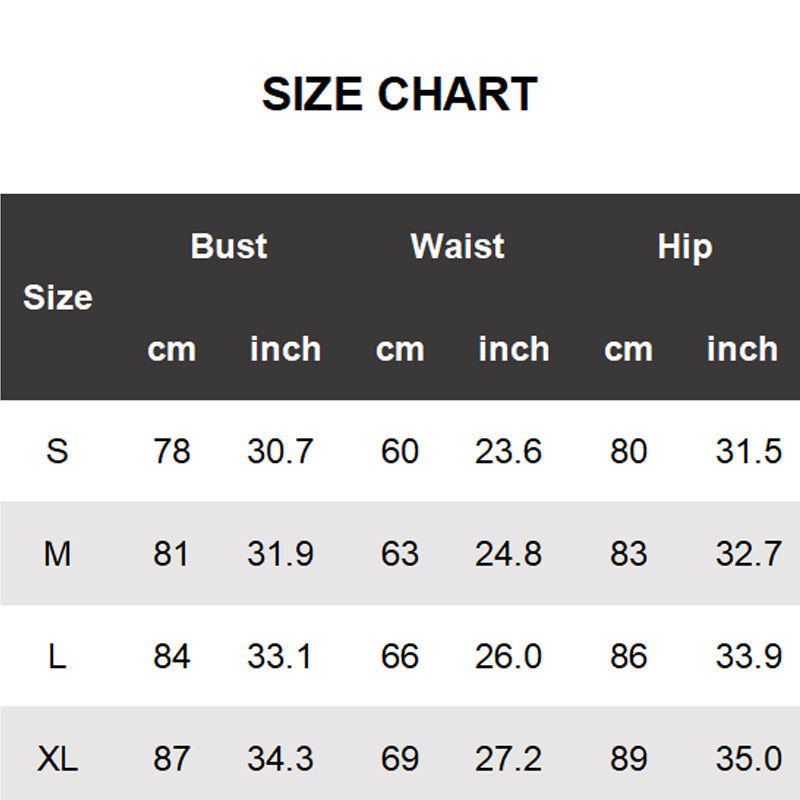Viewport: 800px width, 800px height.
Task: Click the 32.7 hip inch value
Action: pos(748,554)
